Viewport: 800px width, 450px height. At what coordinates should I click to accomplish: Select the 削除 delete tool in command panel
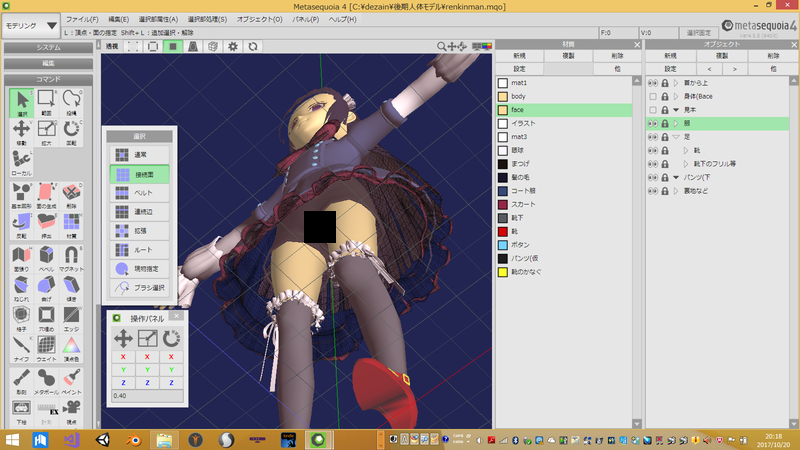point(71,196)
